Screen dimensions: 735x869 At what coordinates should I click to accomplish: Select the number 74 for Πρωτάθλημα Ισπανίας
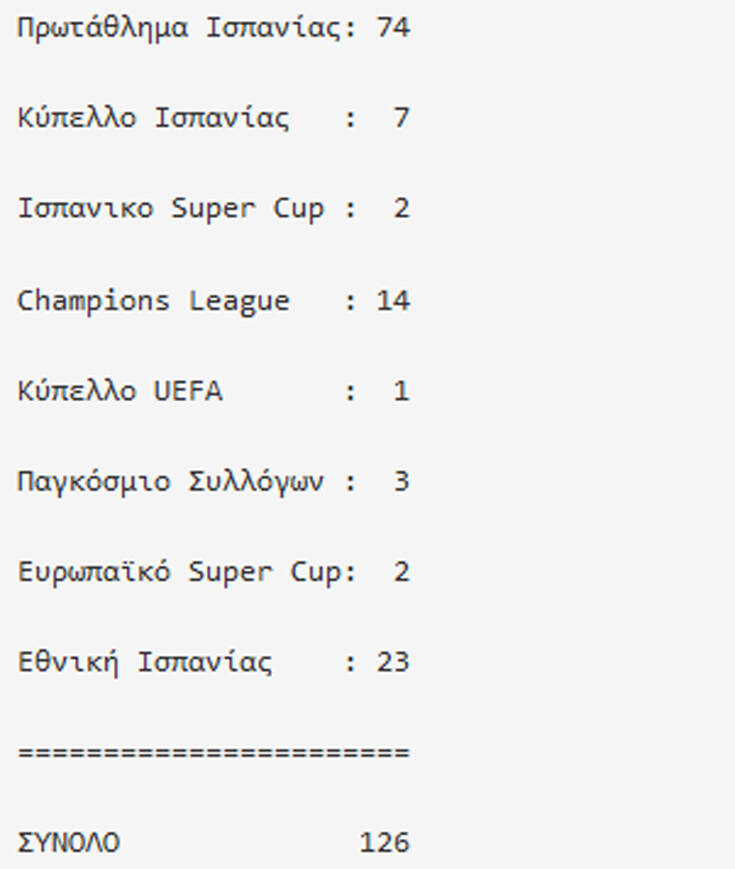point(393,28)
